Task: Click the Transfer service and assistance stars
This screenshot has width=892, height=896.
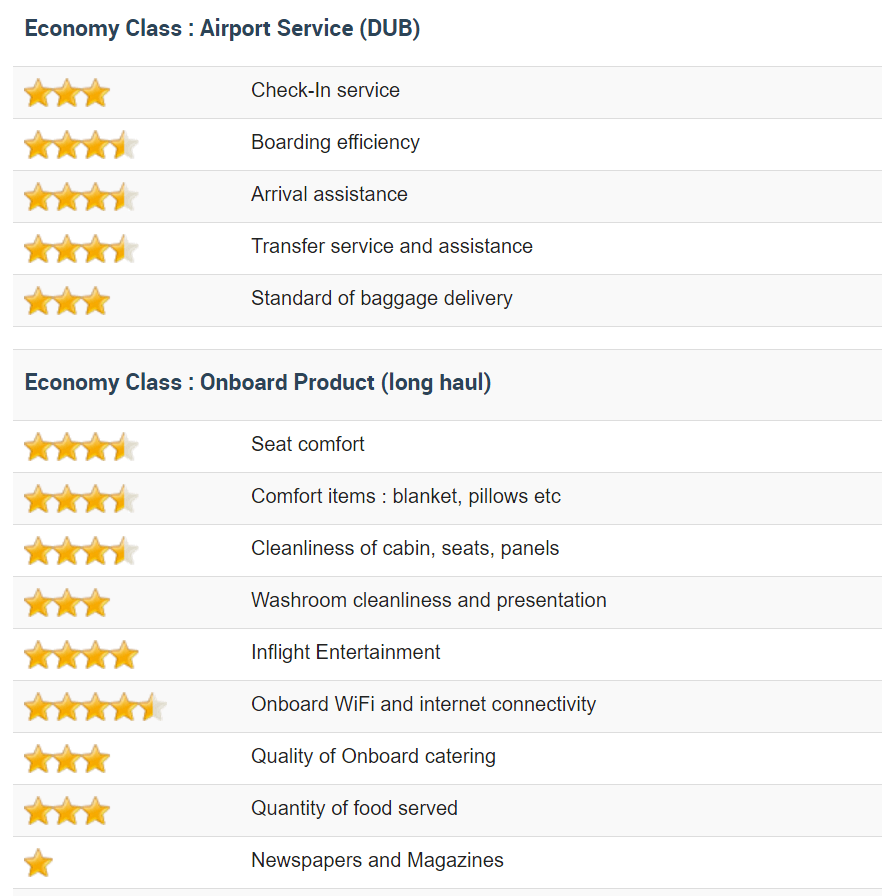Action: coord(80,249)
